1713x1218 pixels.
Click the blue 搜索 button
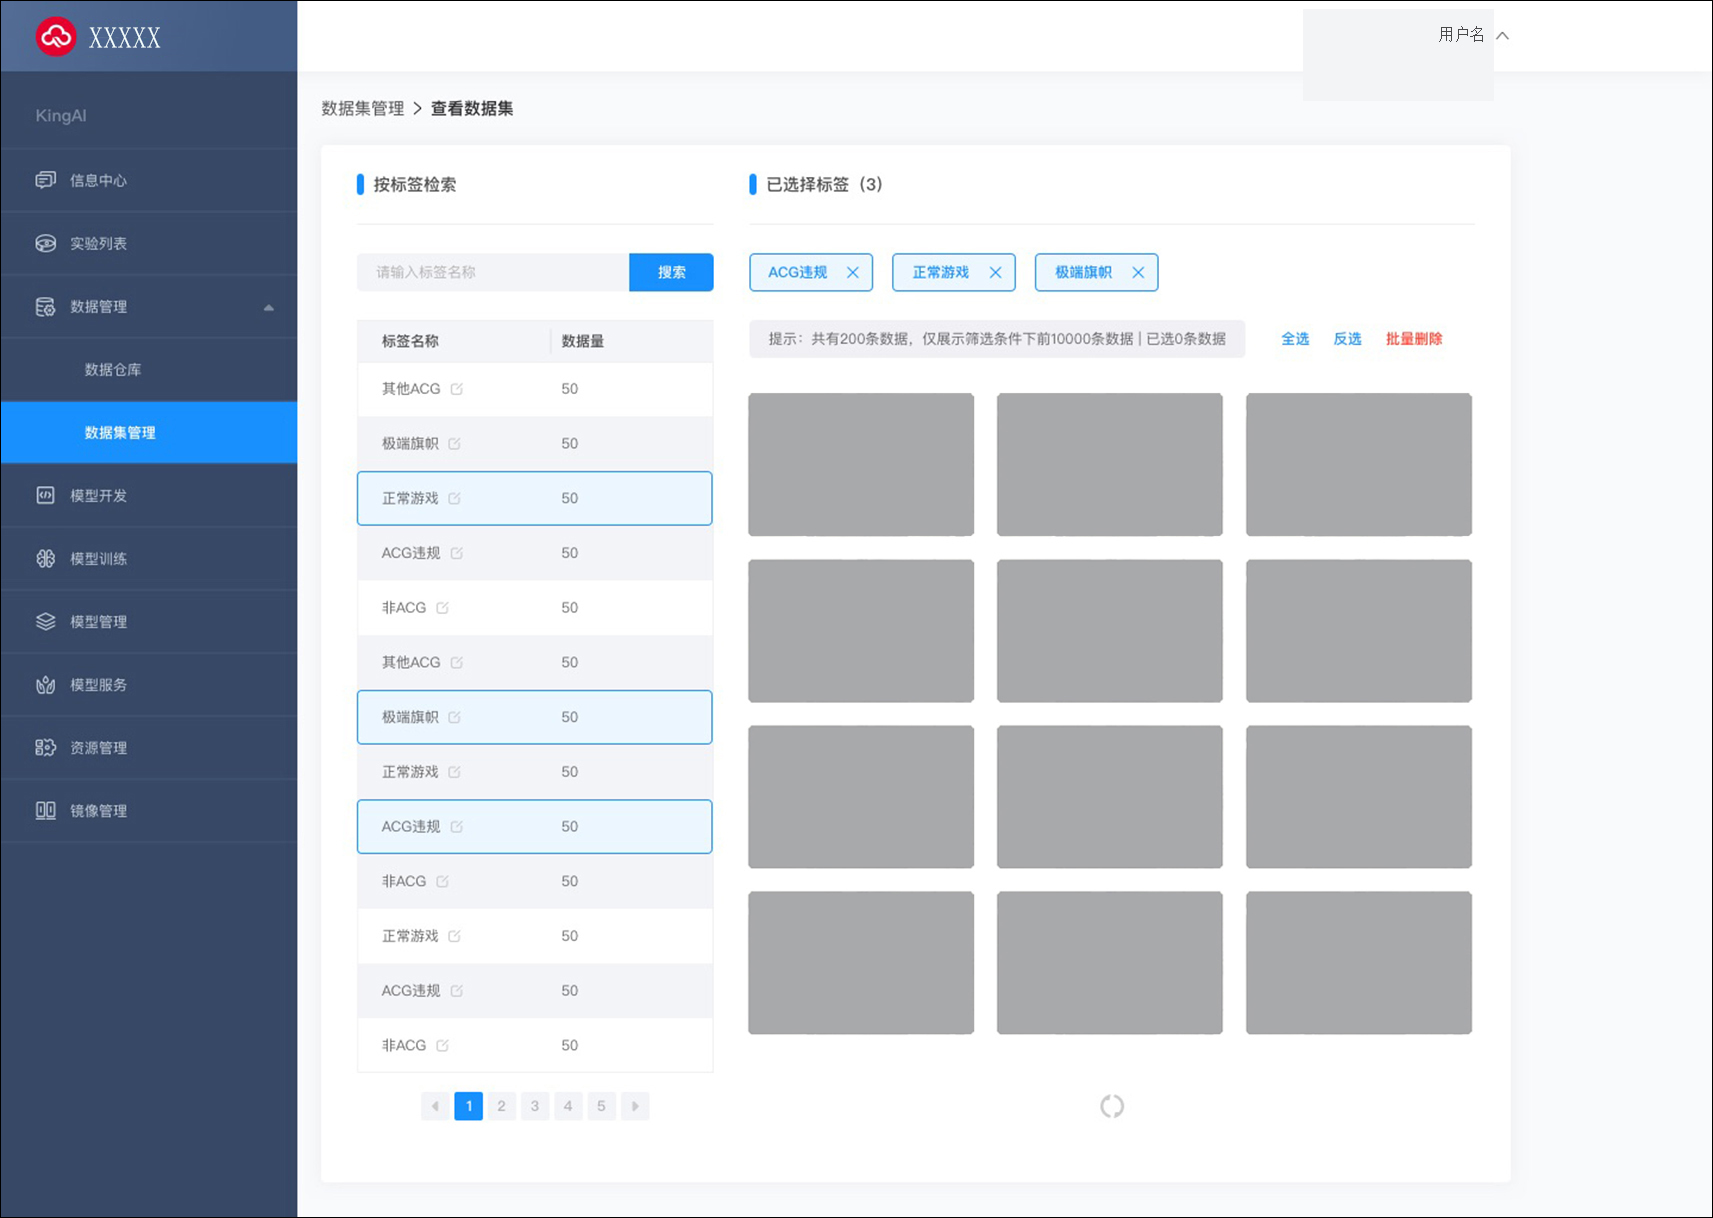(x=671, y=272)
